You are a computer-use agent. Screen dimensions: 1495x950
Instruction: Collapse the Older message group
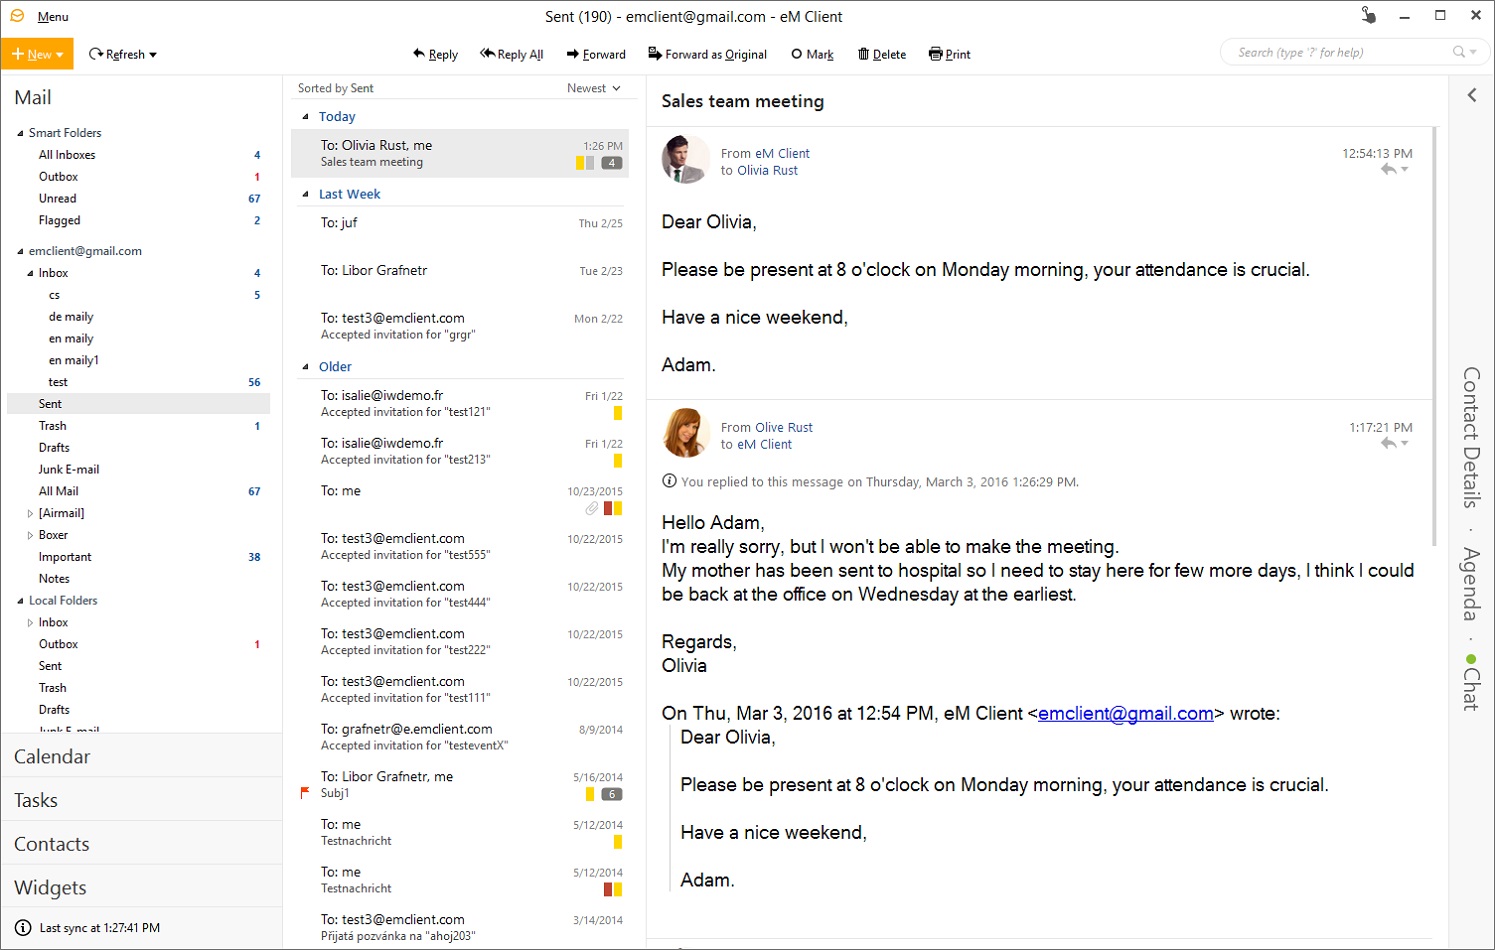pos(306,367)
